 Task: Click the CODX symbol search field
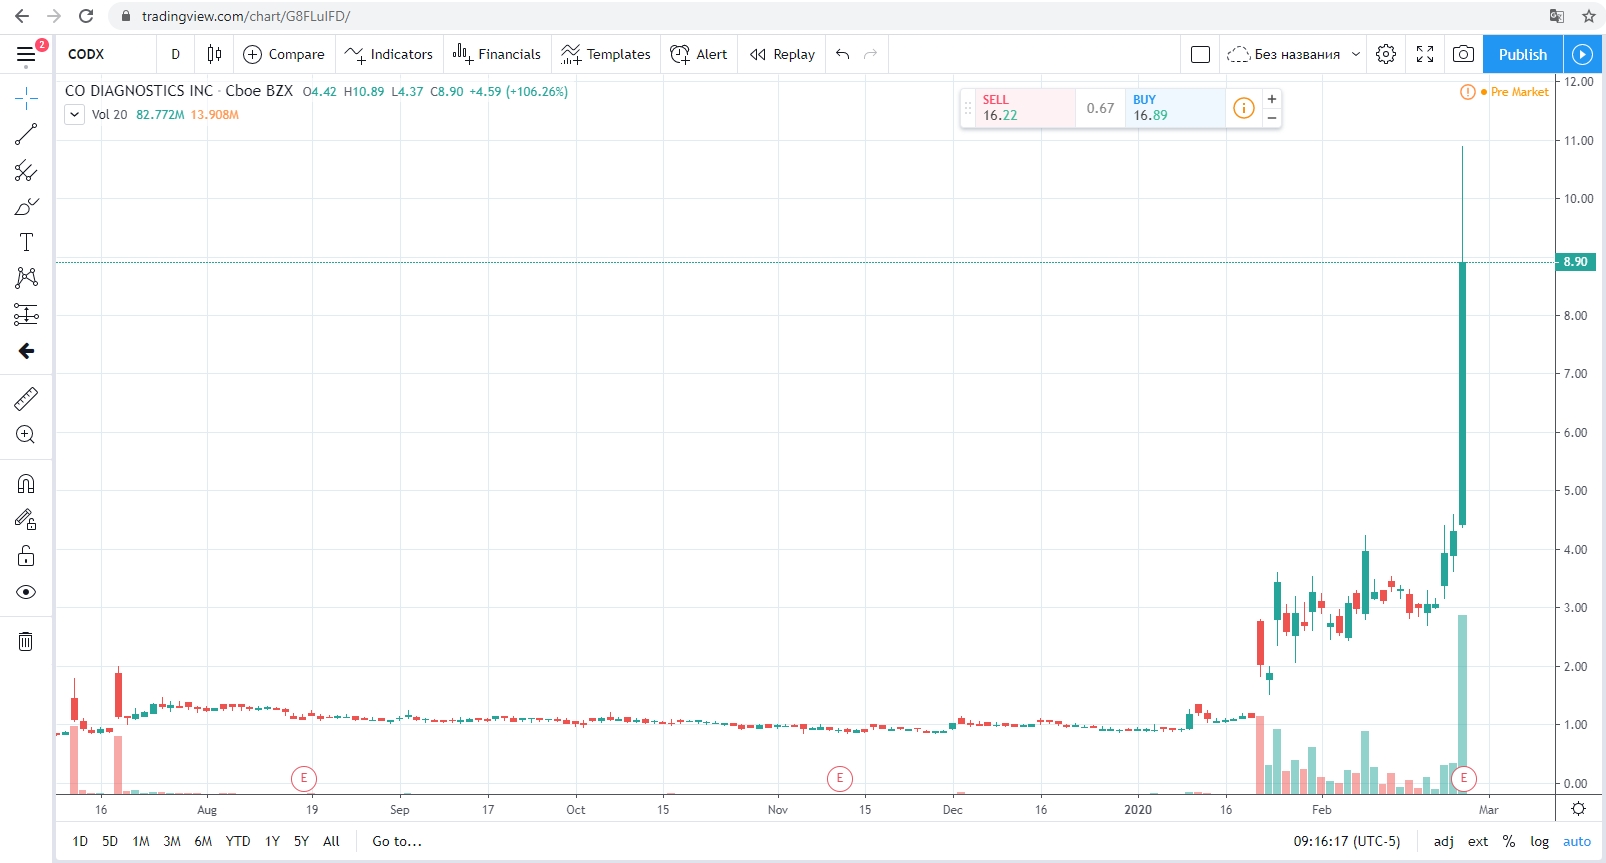tap(106, 54)
